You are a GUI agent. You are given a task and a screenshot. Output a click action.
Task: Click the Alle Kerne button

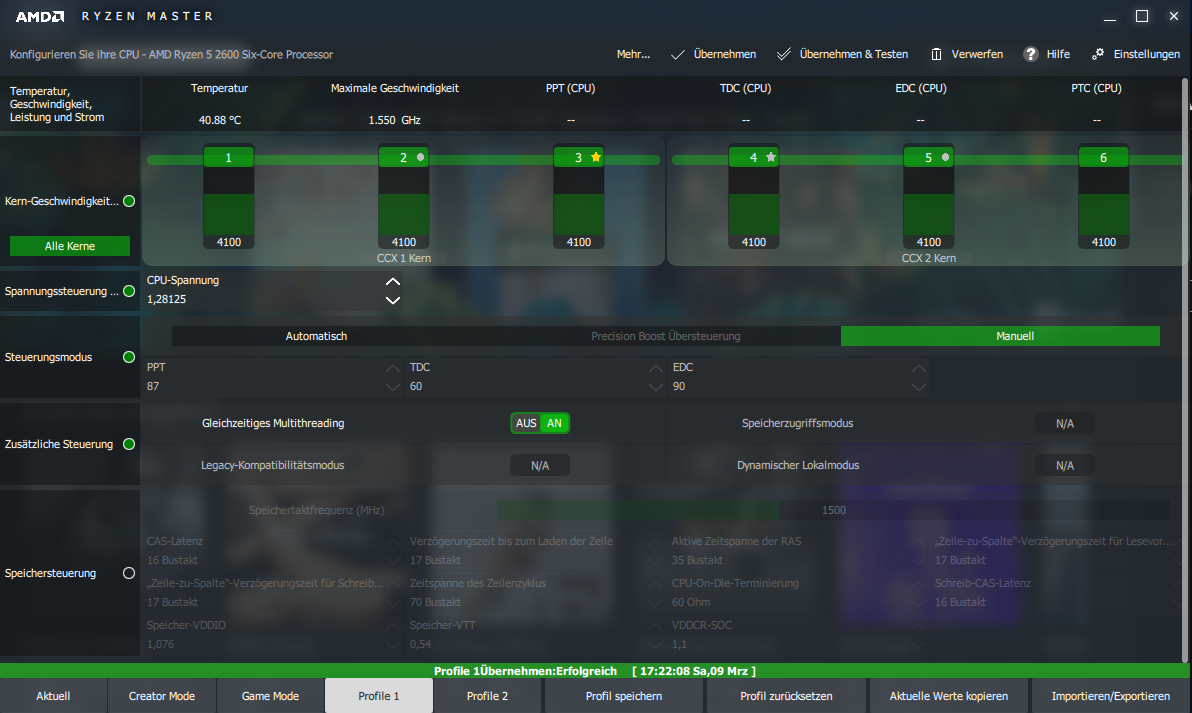point(70,246)
